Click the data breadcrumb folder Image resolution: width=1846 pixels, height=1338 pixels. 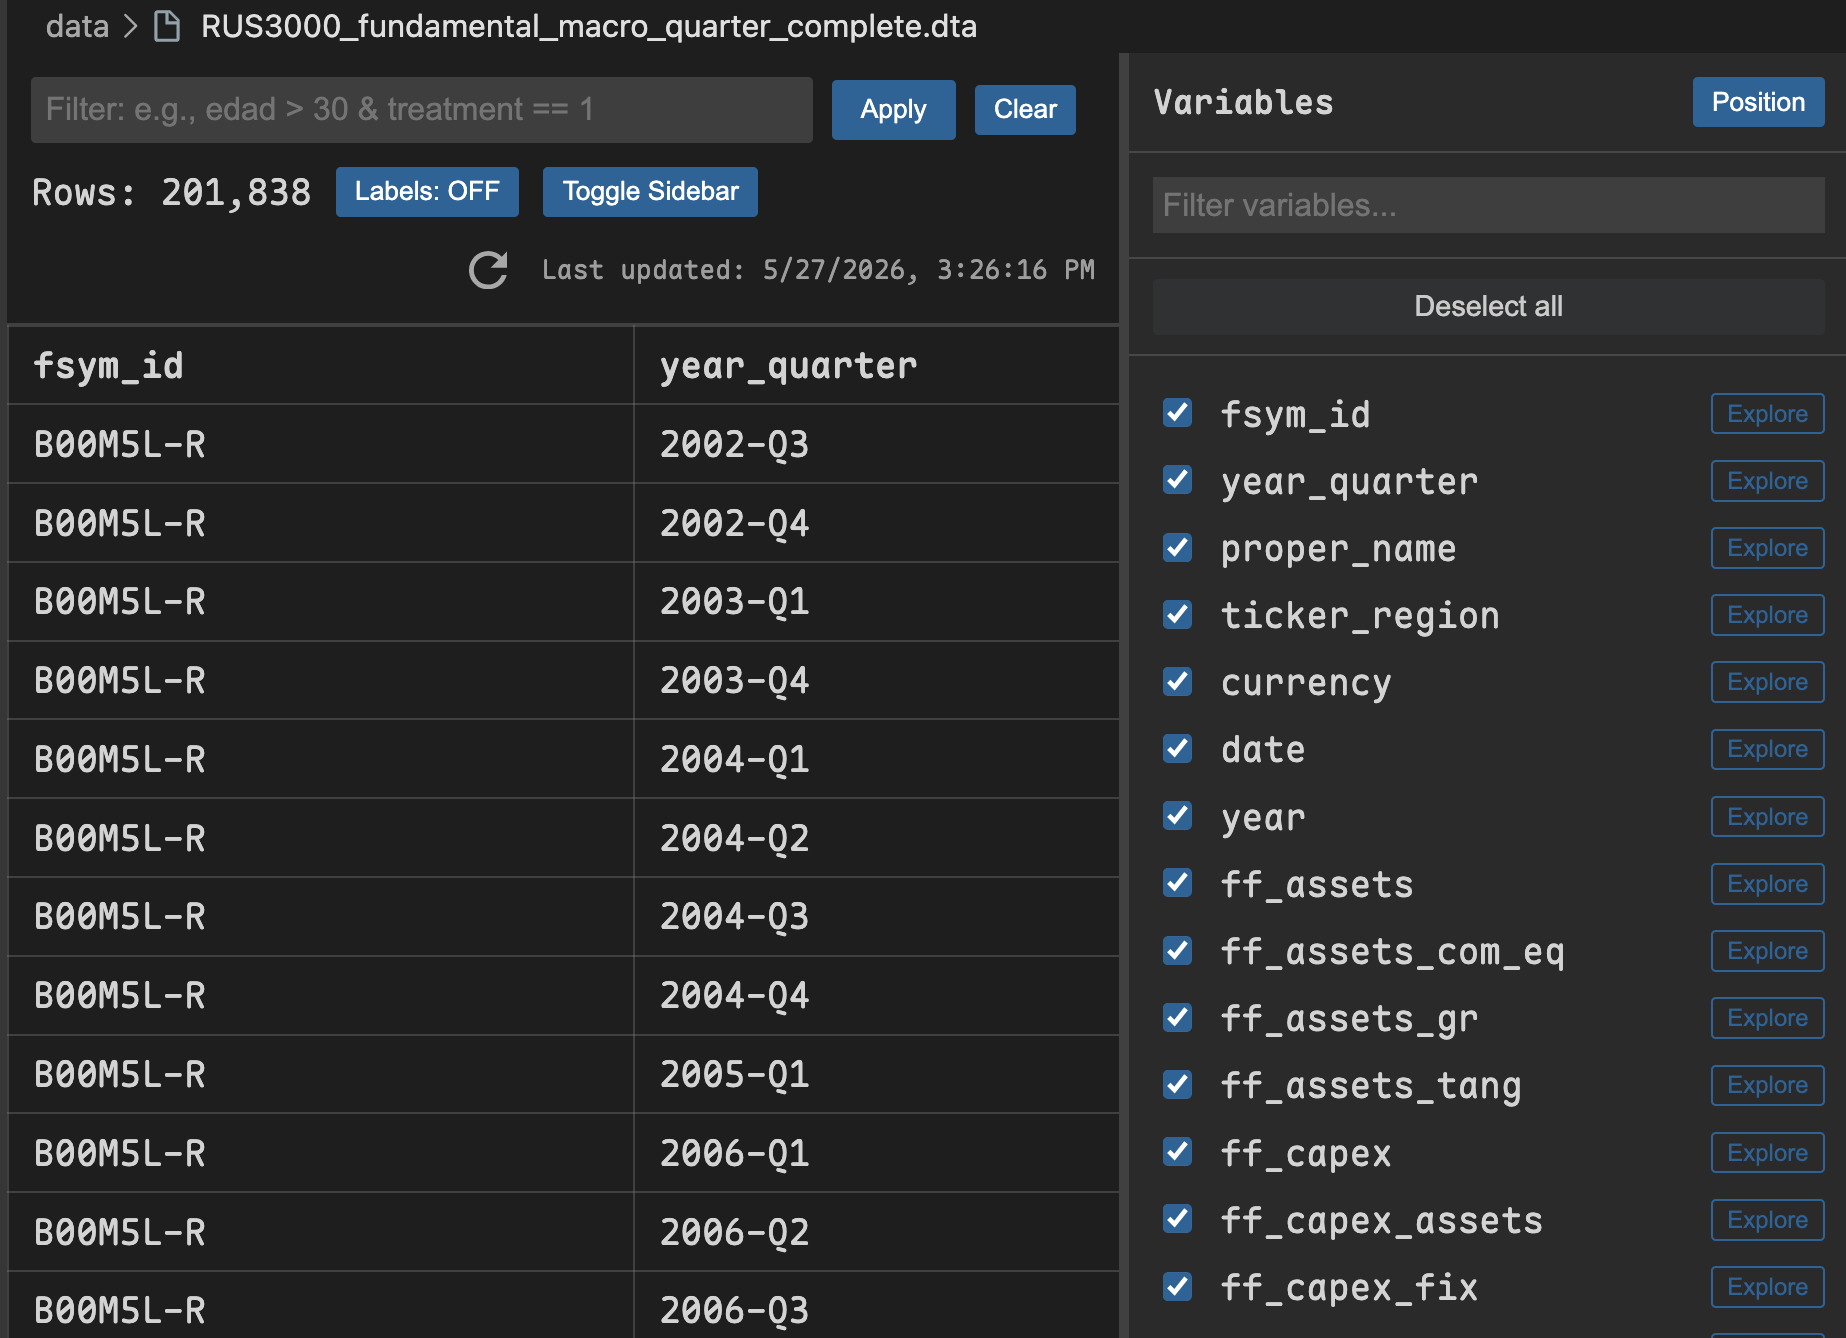click(77, 26)
